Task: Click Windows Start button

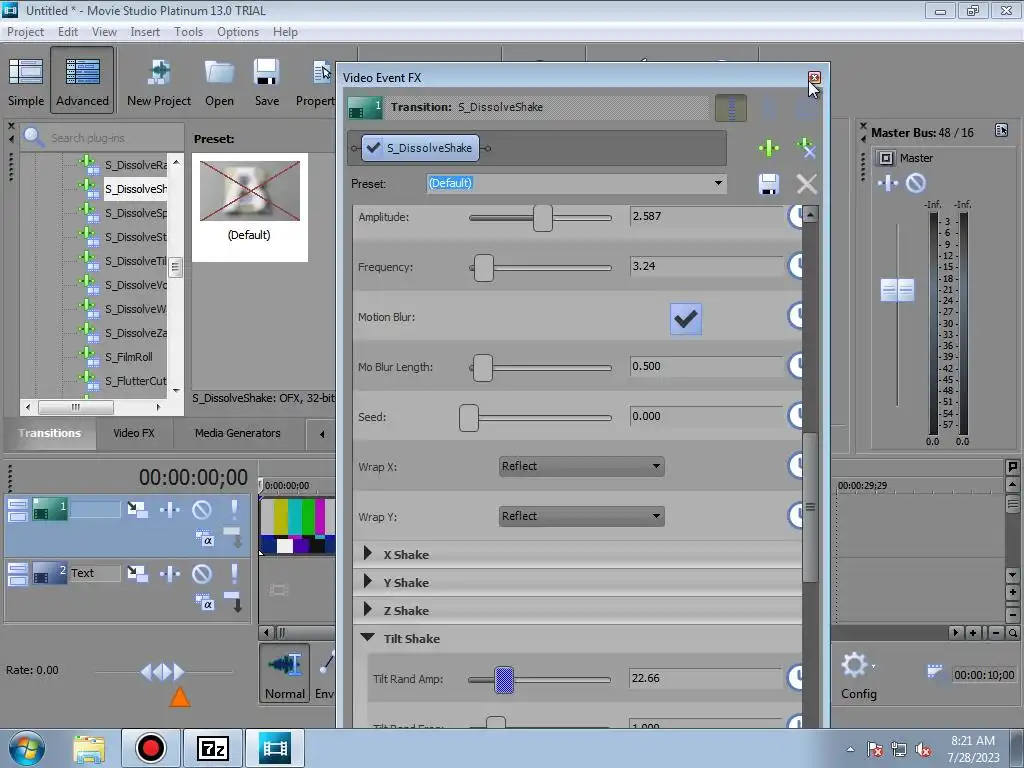Action: point(27,748)
